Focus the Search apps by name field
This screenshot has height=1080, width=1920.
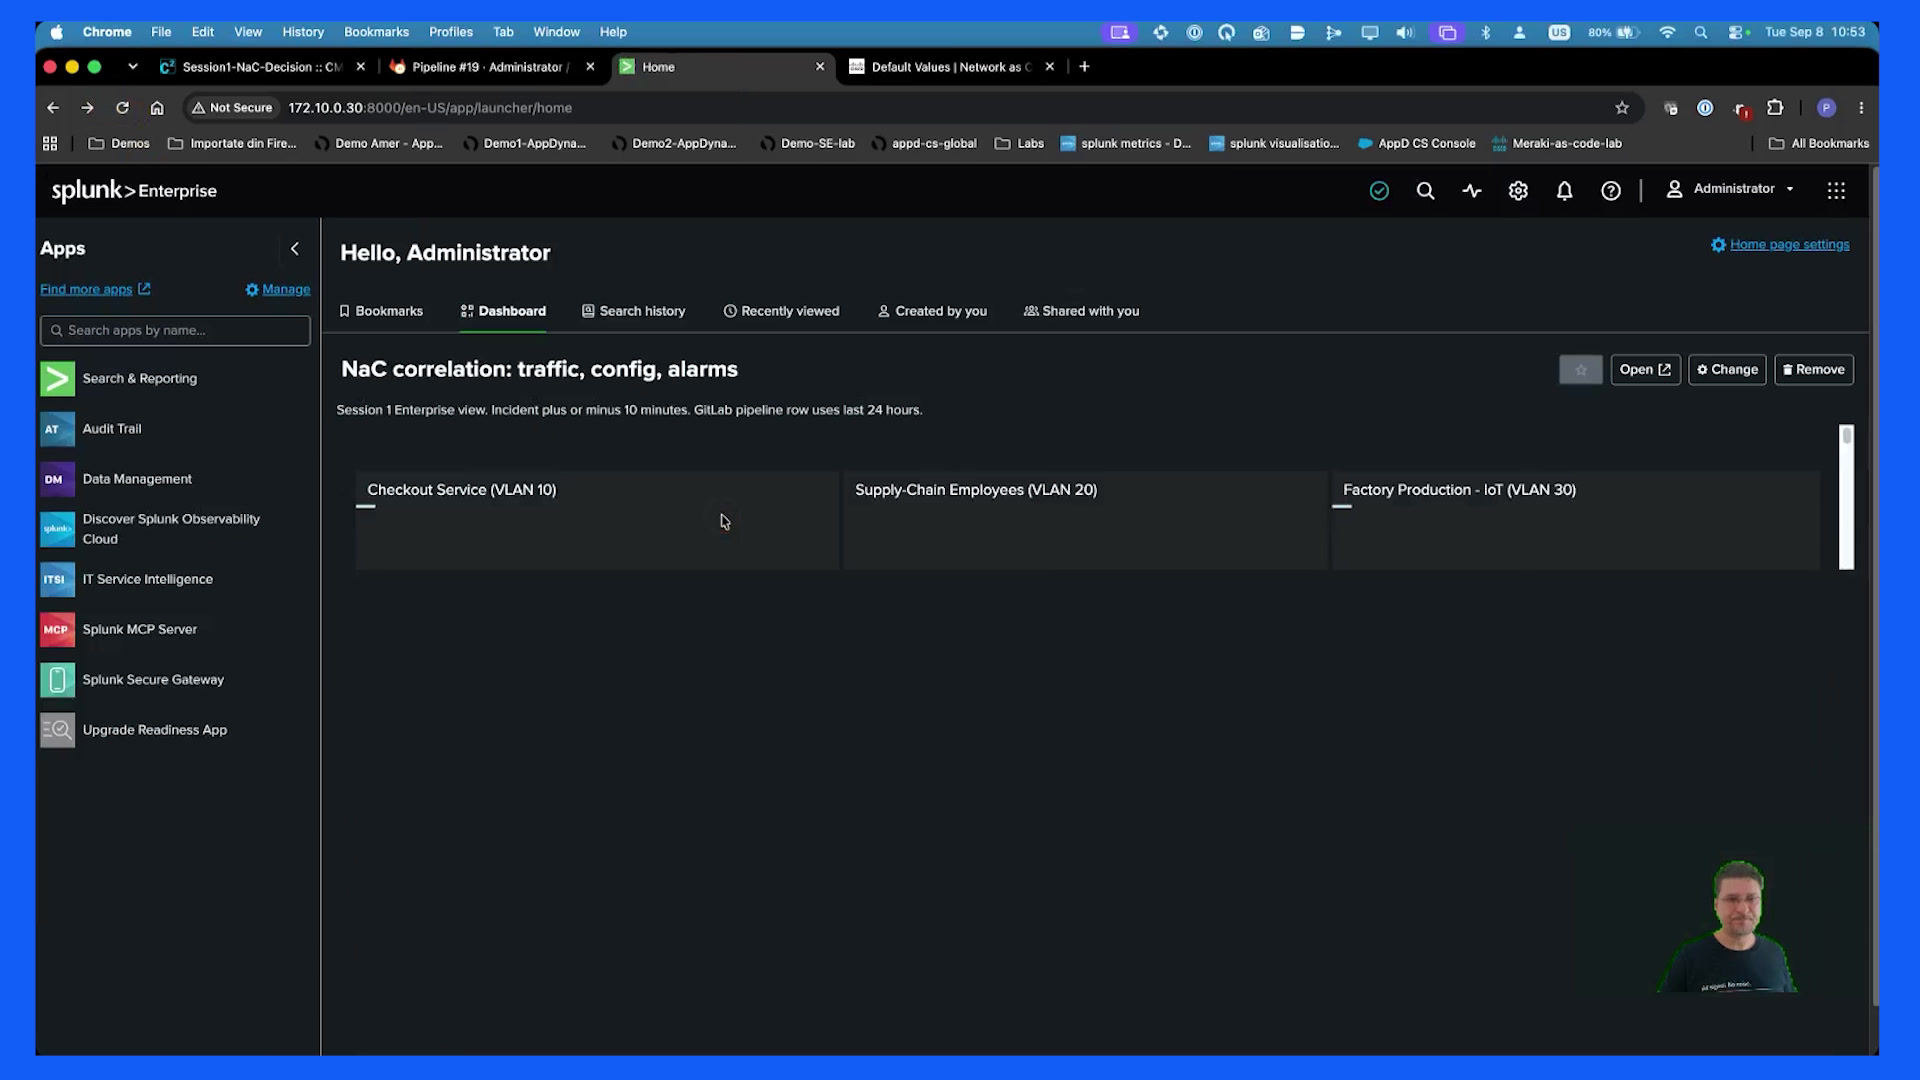(x=175, y=331)
